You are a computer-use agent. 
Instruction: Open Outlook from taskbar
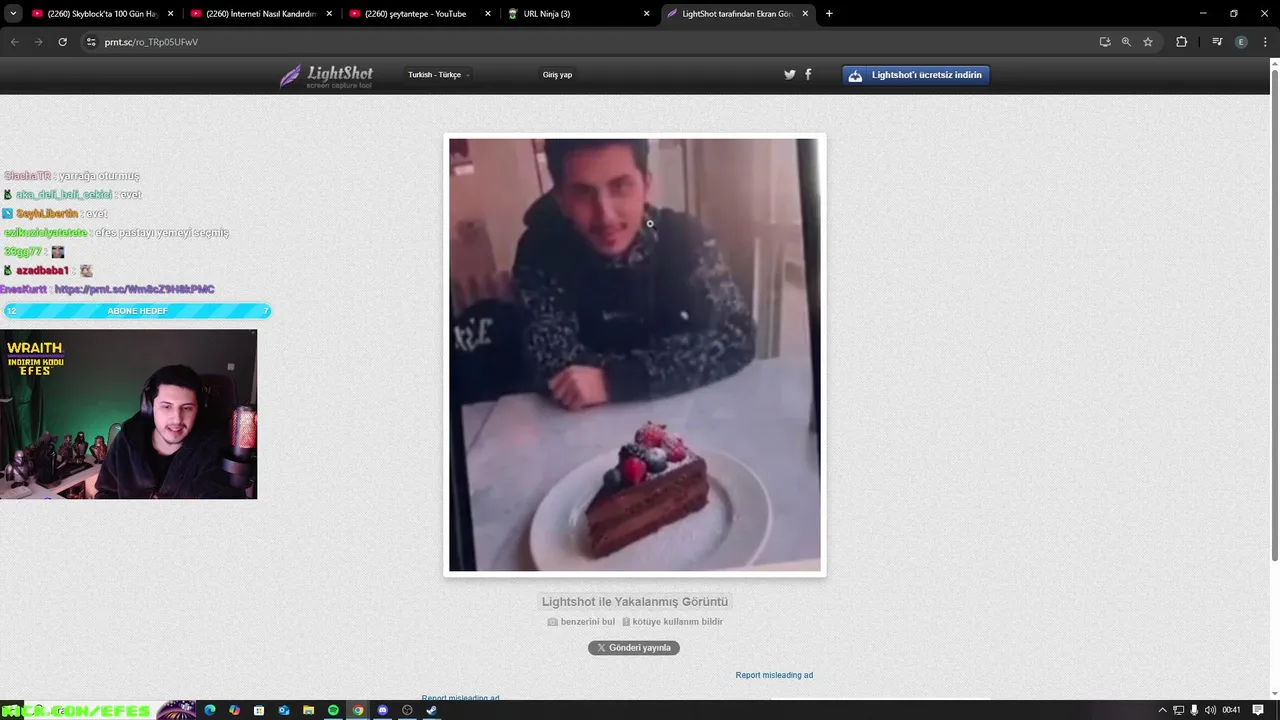coord(284,710)
